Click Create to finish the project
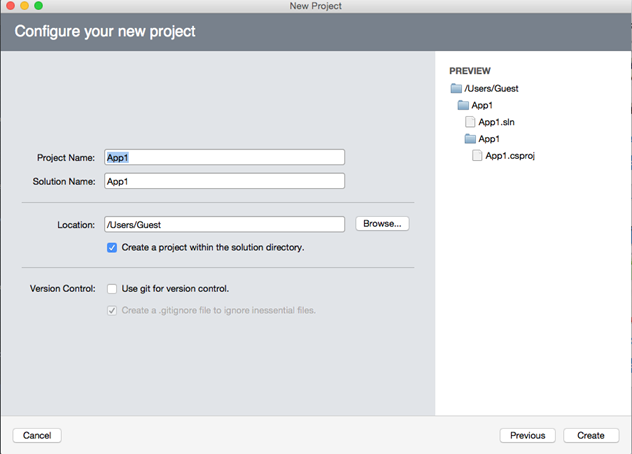 coord(590,435)
